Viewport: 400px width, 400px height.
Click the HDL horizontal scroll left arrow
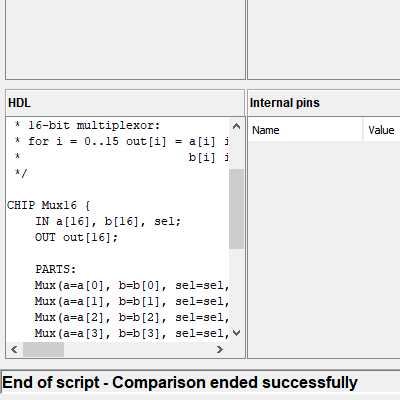tap(14, 349)
